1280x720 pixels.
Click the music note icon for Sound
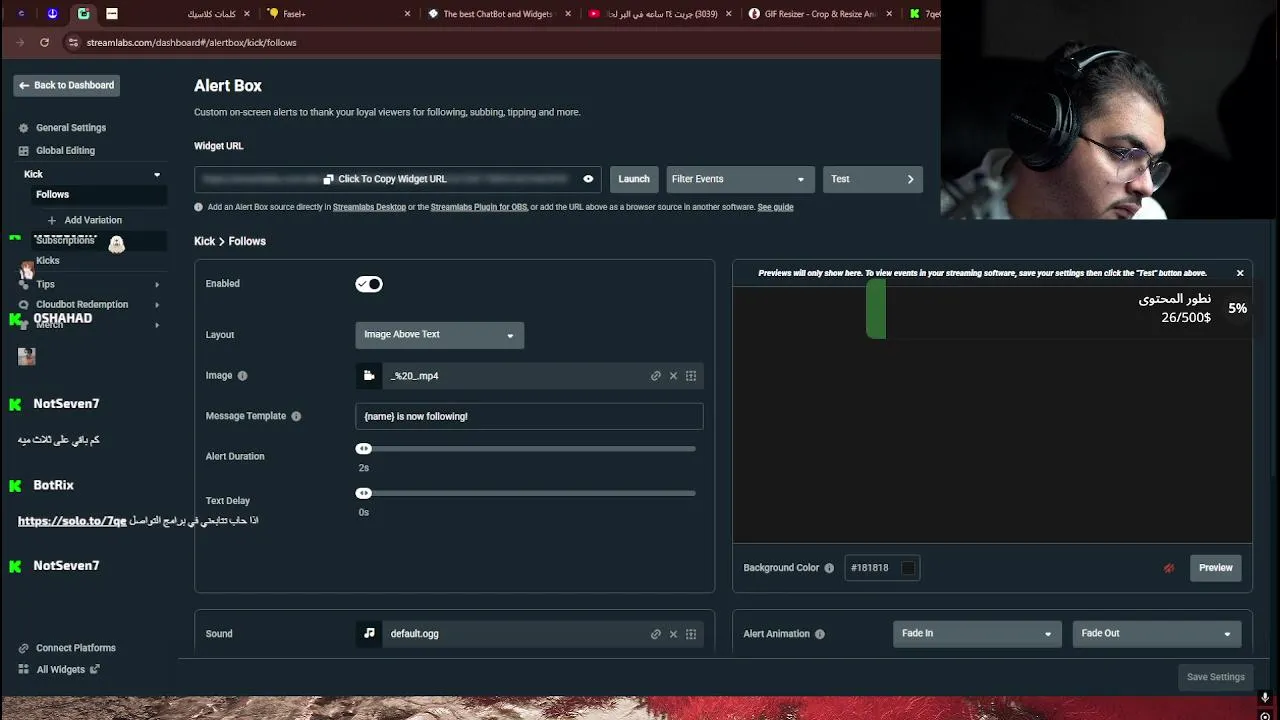click(369, 633)
